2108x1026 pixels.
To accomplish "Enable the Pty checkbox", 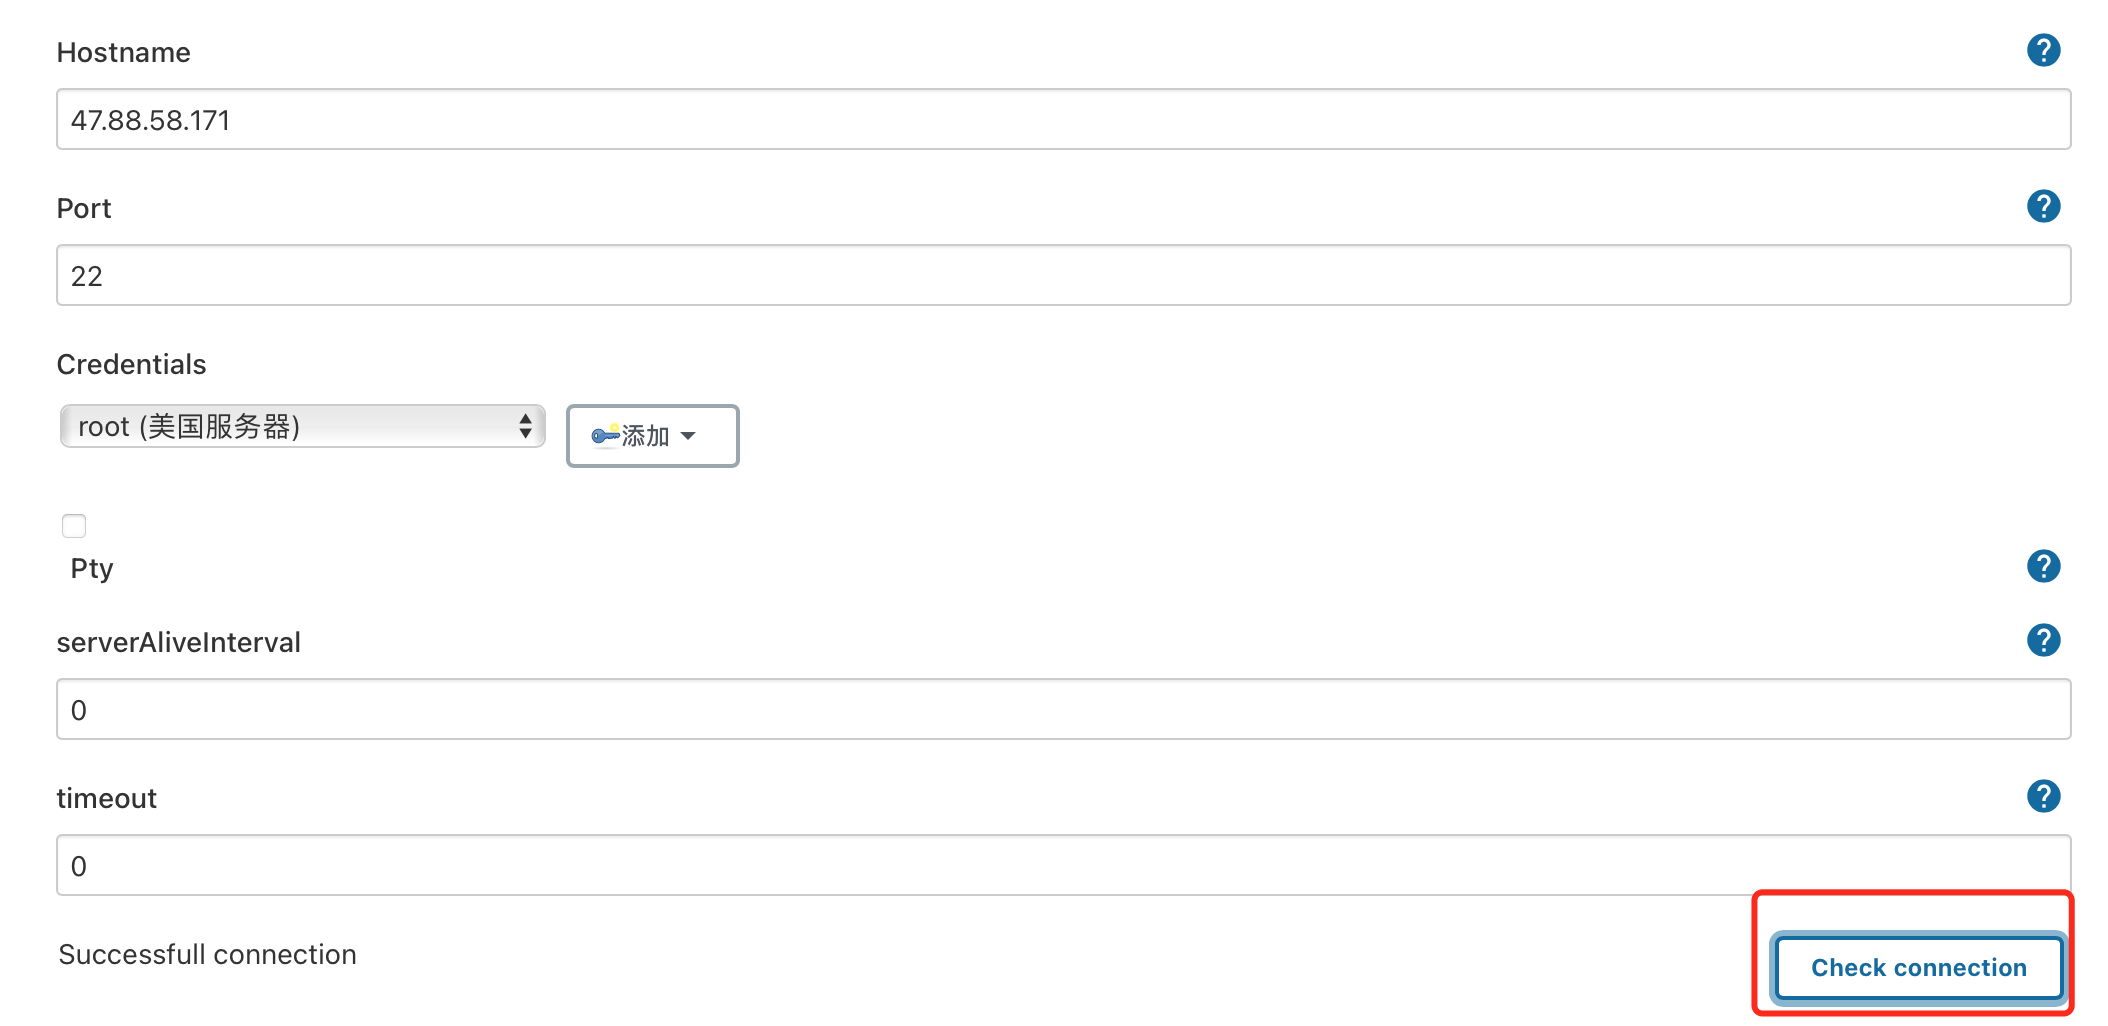I will pyautogui.click(x=74, y=526).
